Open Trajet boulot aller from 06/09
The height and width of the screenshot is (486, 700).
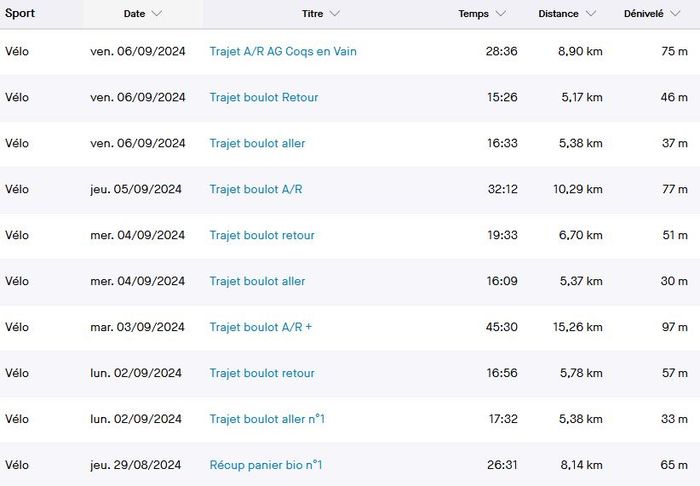(x=257, y=144)
